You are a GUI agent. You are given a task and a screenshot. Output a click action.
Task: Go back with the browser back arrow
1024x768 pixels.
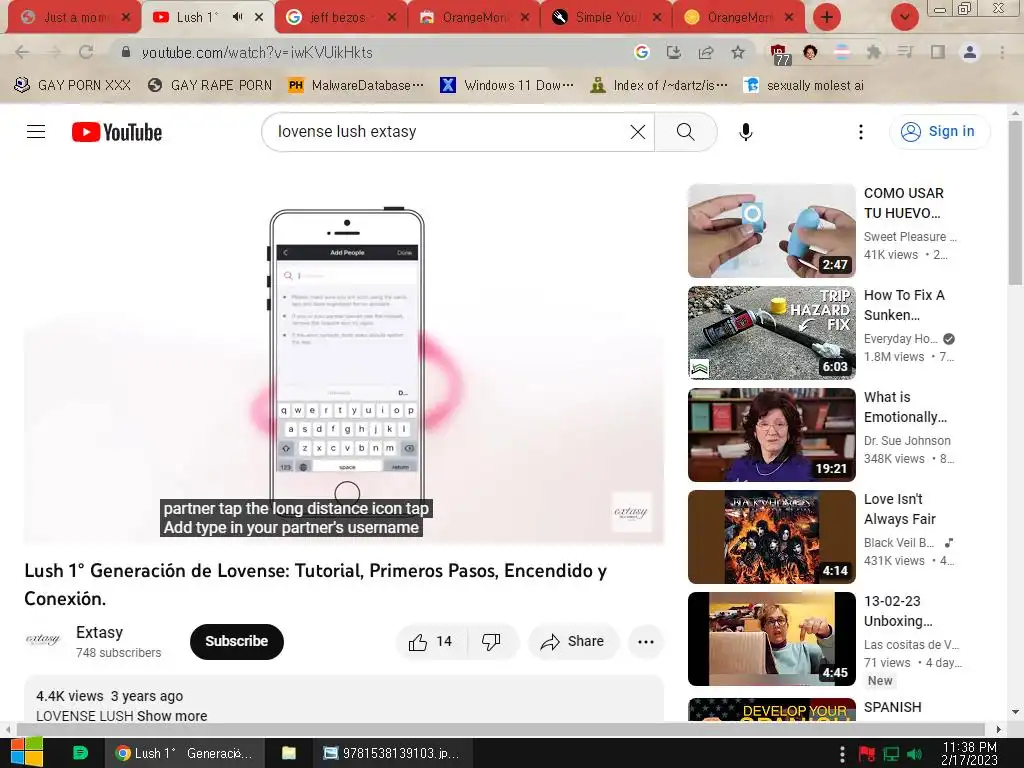click(x=22, y=52)
